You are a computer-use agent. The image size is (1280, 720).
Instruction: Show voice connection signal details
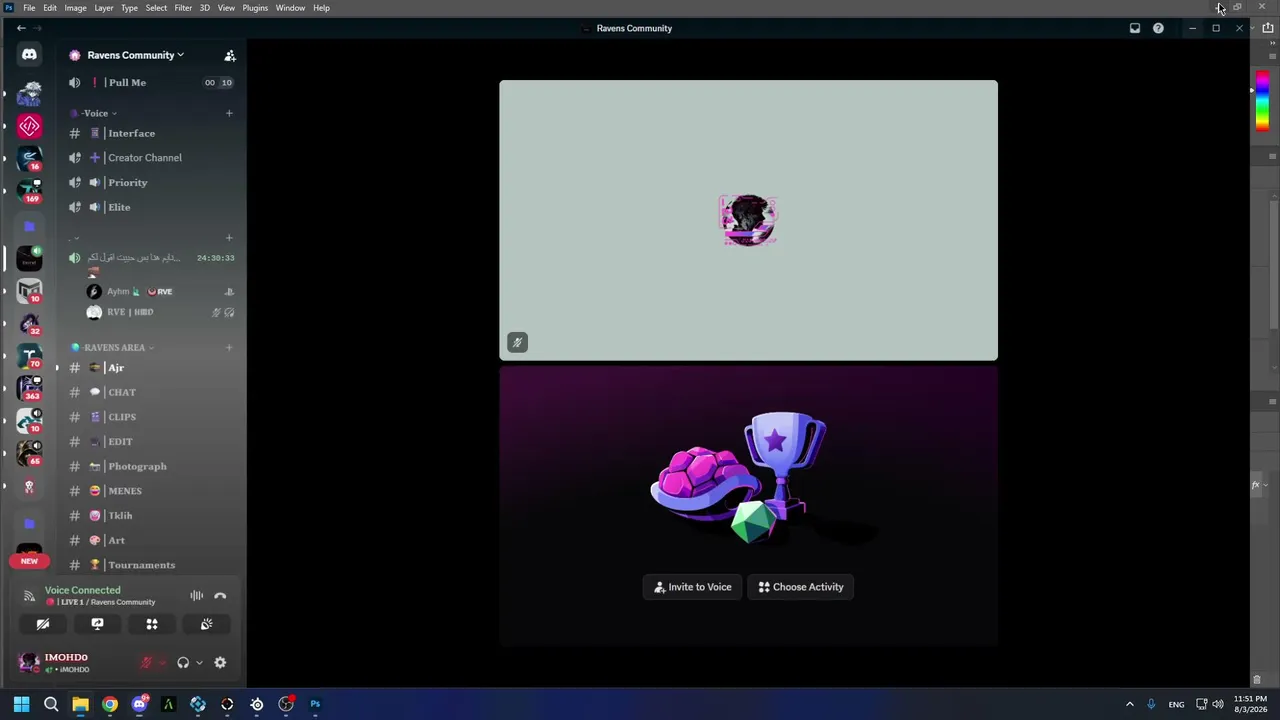(29, 596)
